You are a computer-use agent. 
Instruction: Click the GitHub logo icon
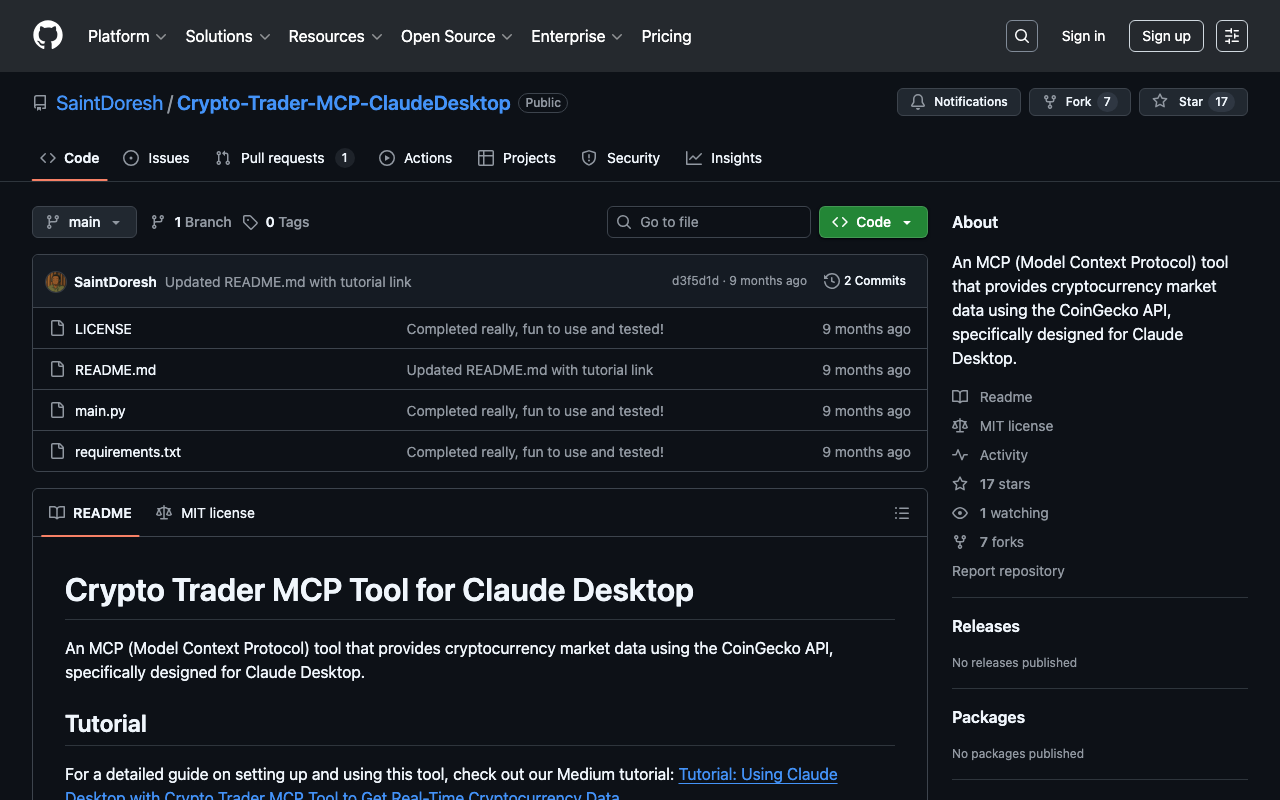[48, 36]
